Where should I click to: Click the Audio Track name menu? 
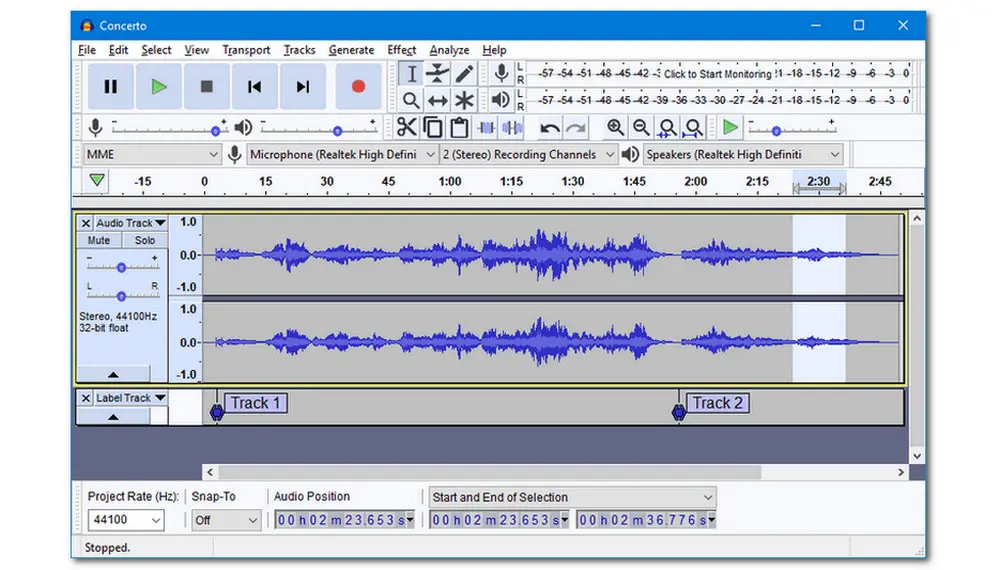[x=130, y=223]
